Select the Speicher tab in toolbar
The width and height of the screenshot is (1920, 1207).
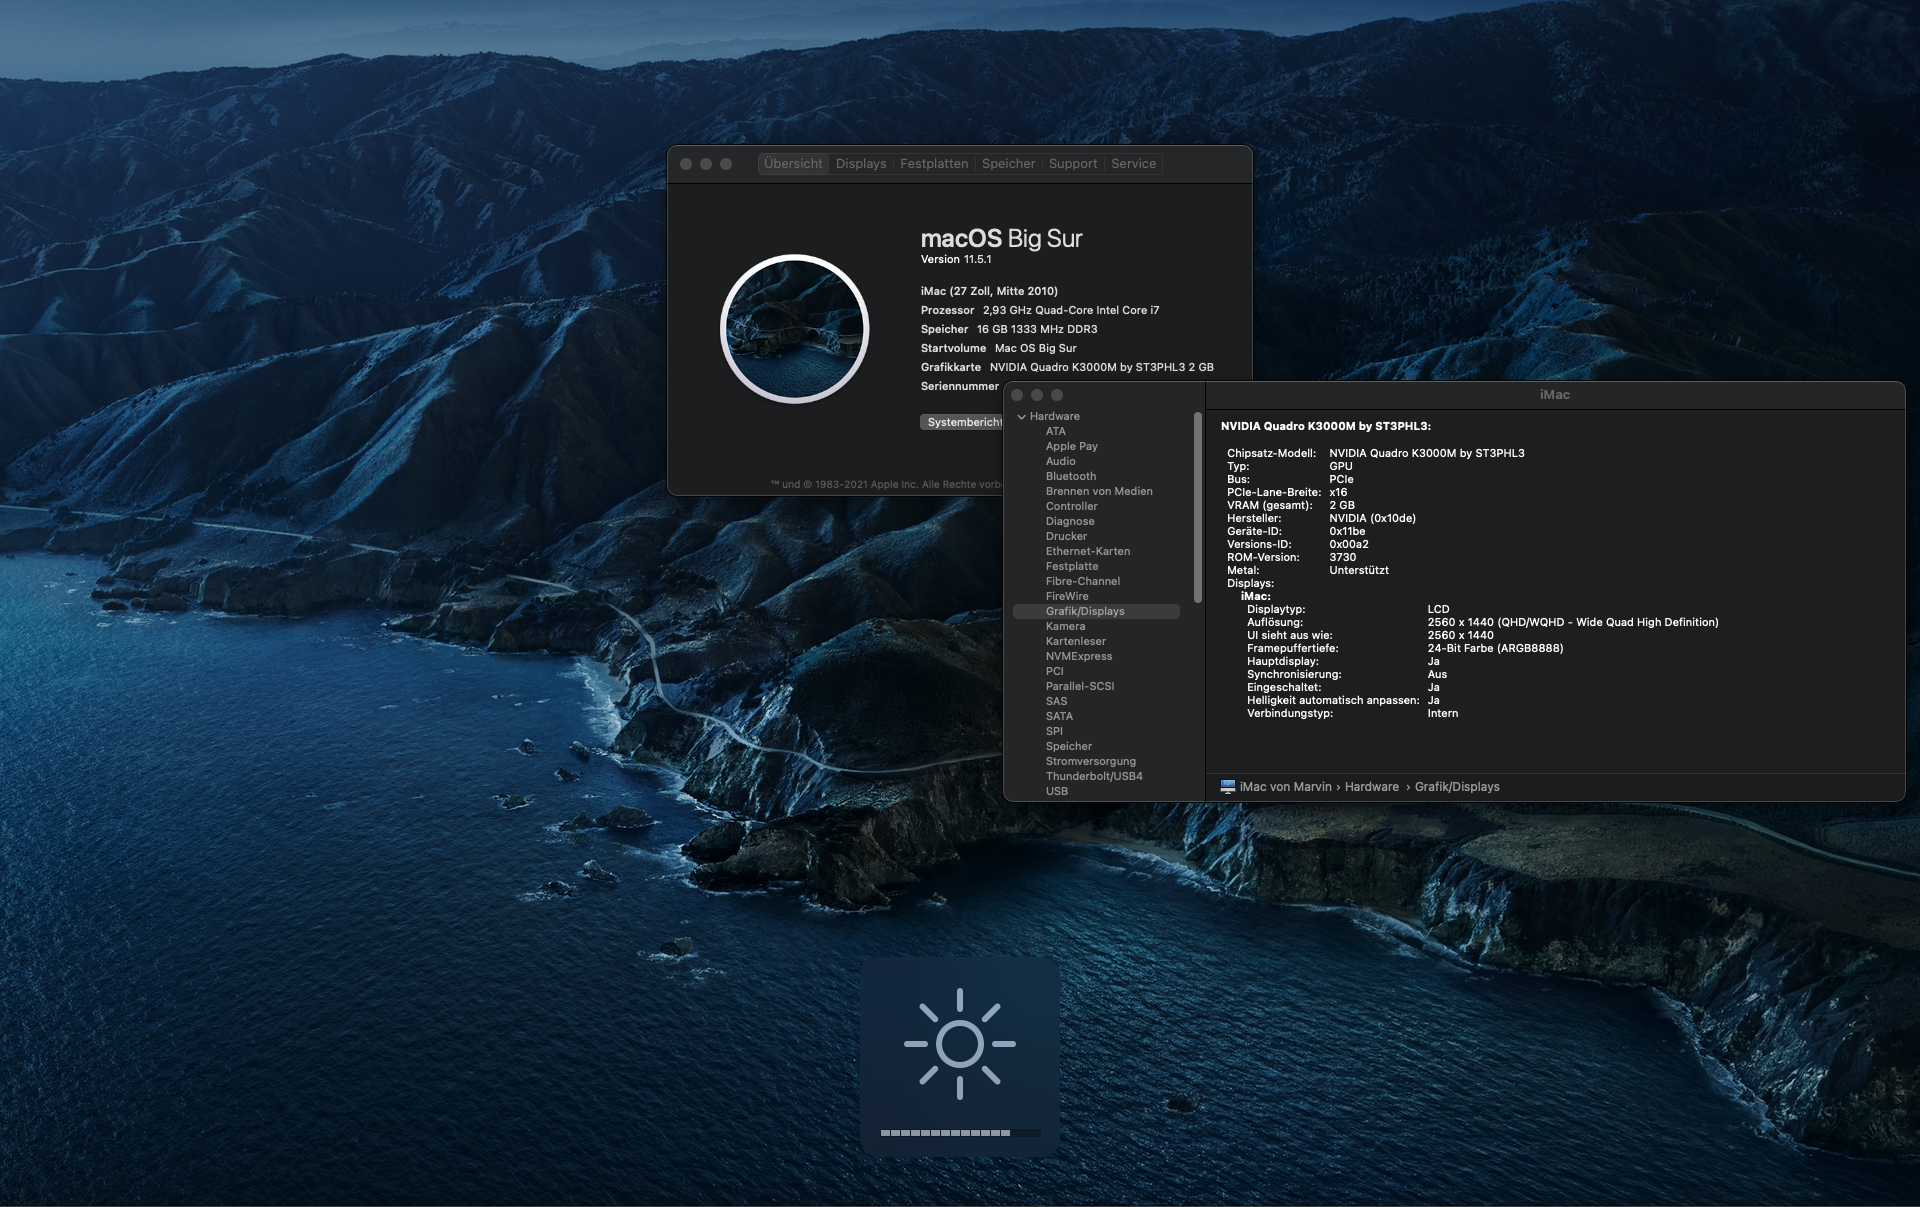[1008, 164]
